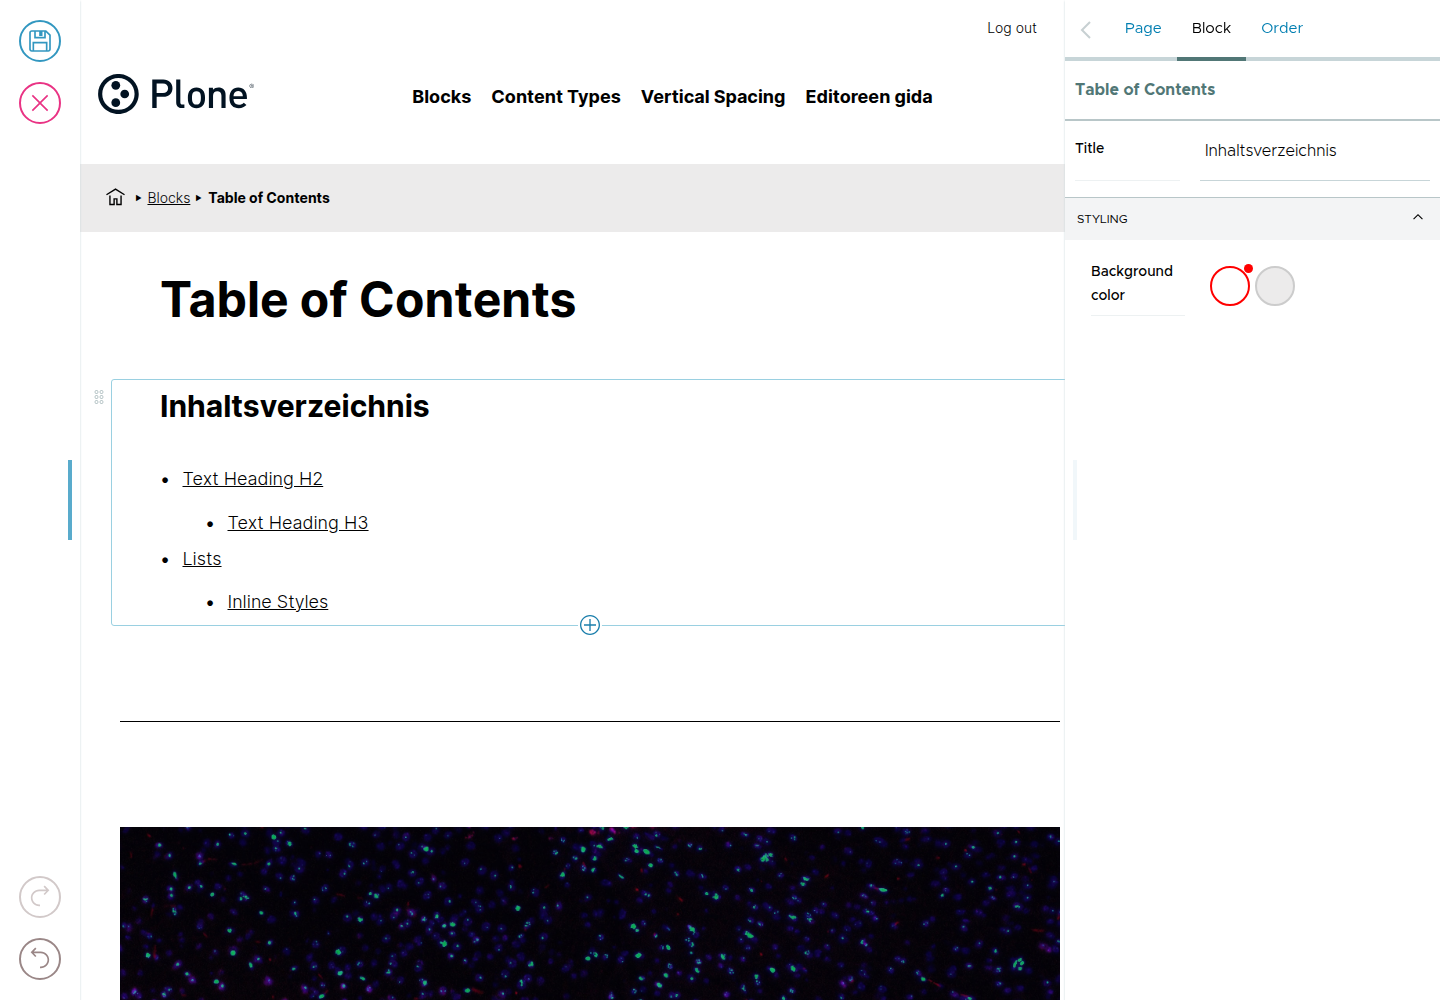Follow the Blocks breadcrumb link

(169, 198)
